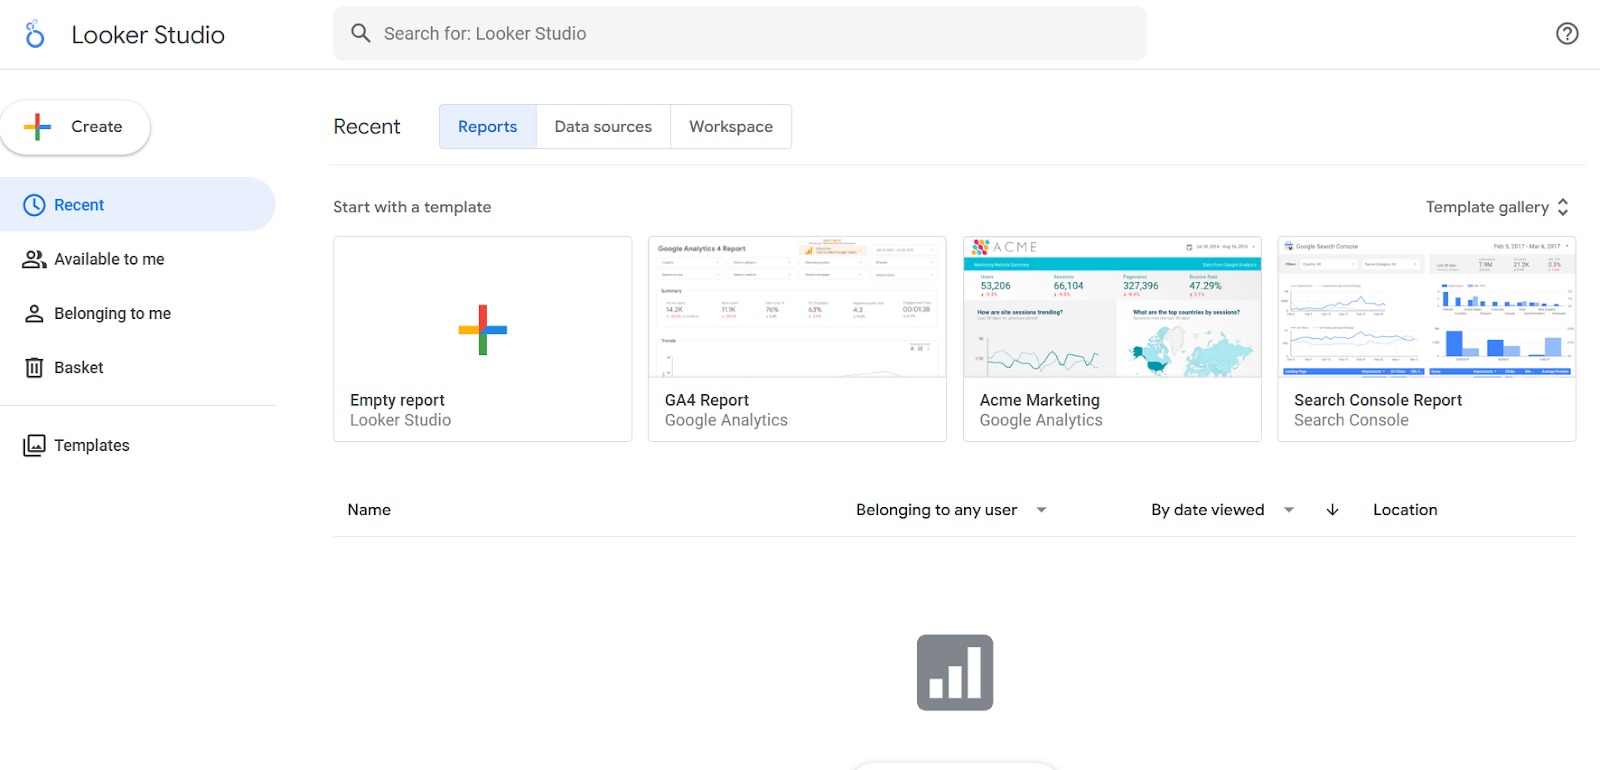Click the Looker Studio subtitle under Empty report
This screenshot has height=770, width=1600.
click(x=400, y=421)
